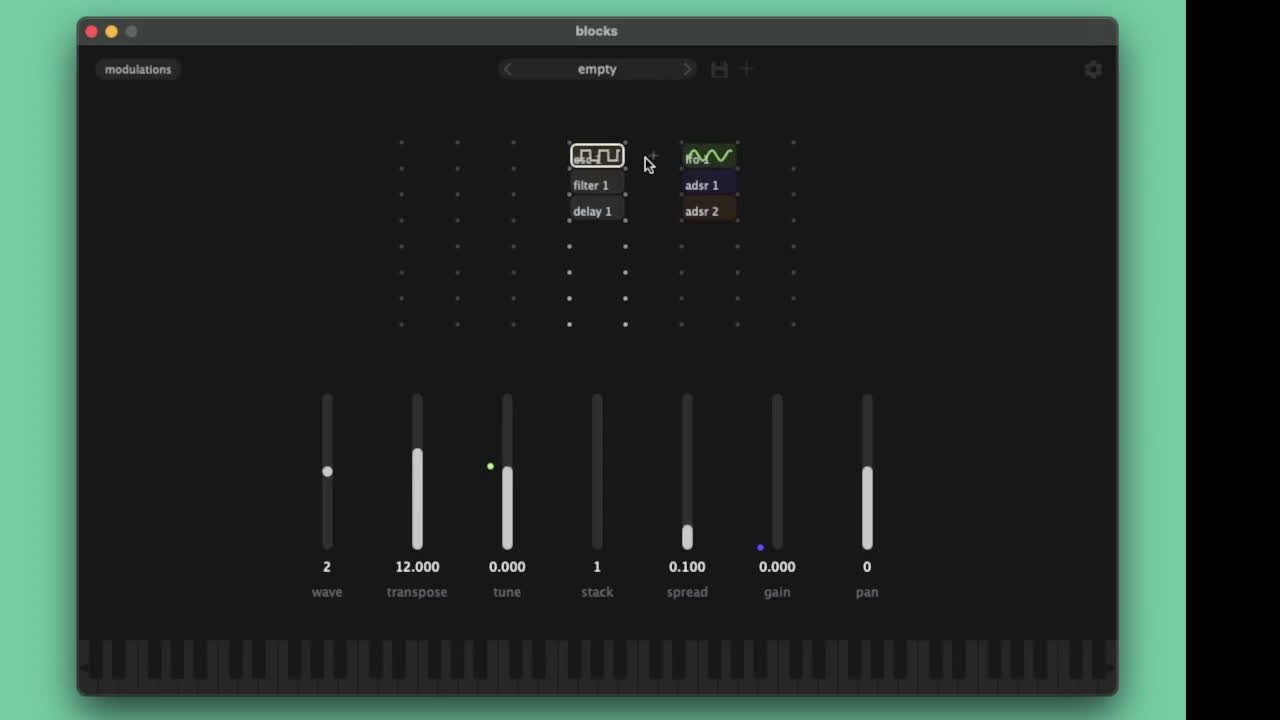This screenshot has height=720, width=1280.
Task: Click the purple modulation dot beside gain
Action: point(760,547)
